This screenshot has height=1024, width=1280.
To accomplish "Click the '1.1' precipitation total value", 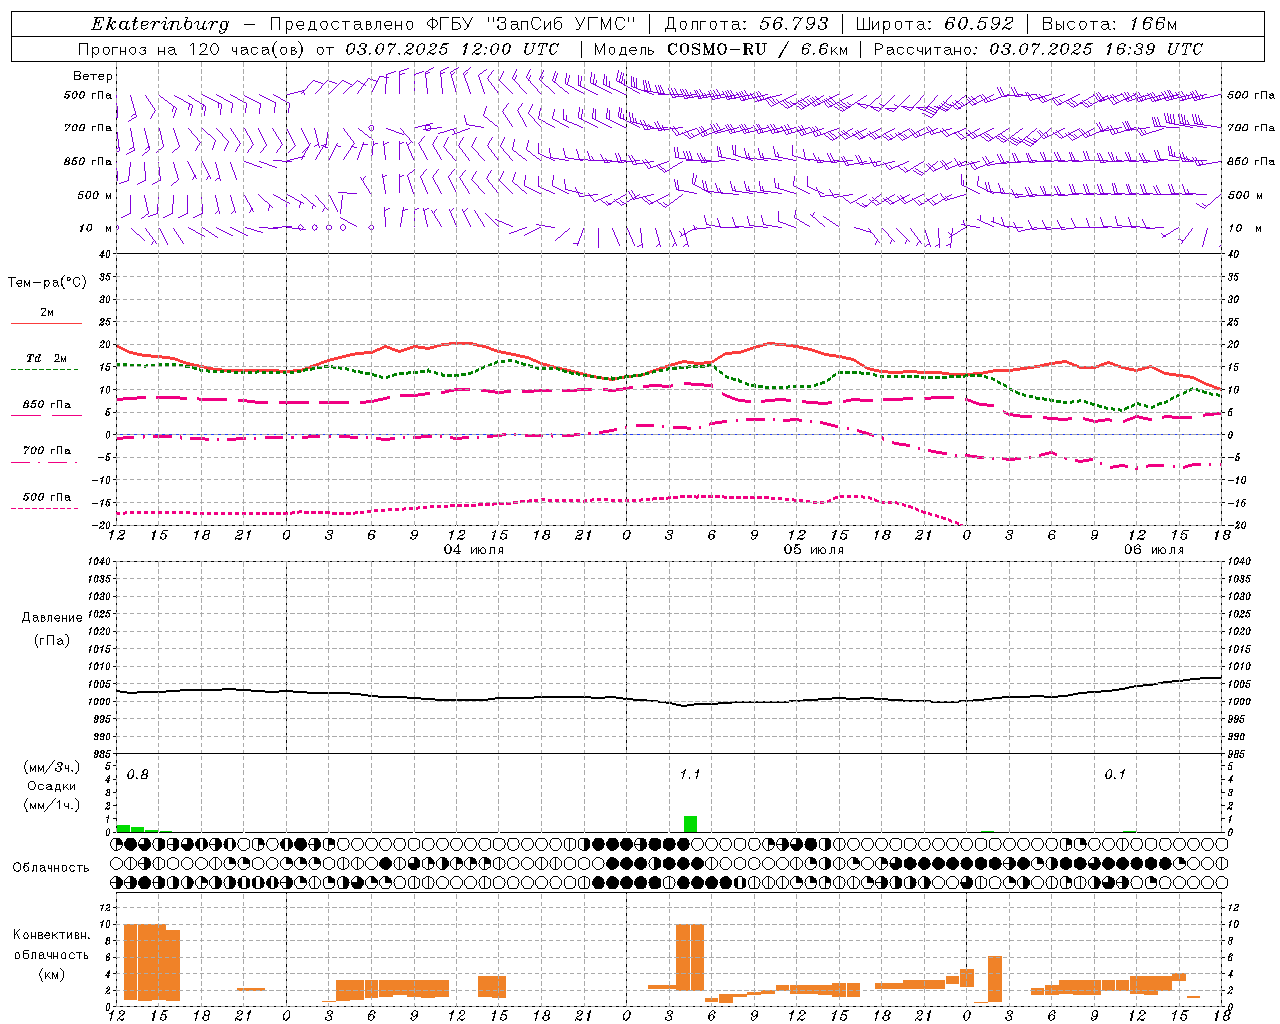I will click(x=690, y=775).
